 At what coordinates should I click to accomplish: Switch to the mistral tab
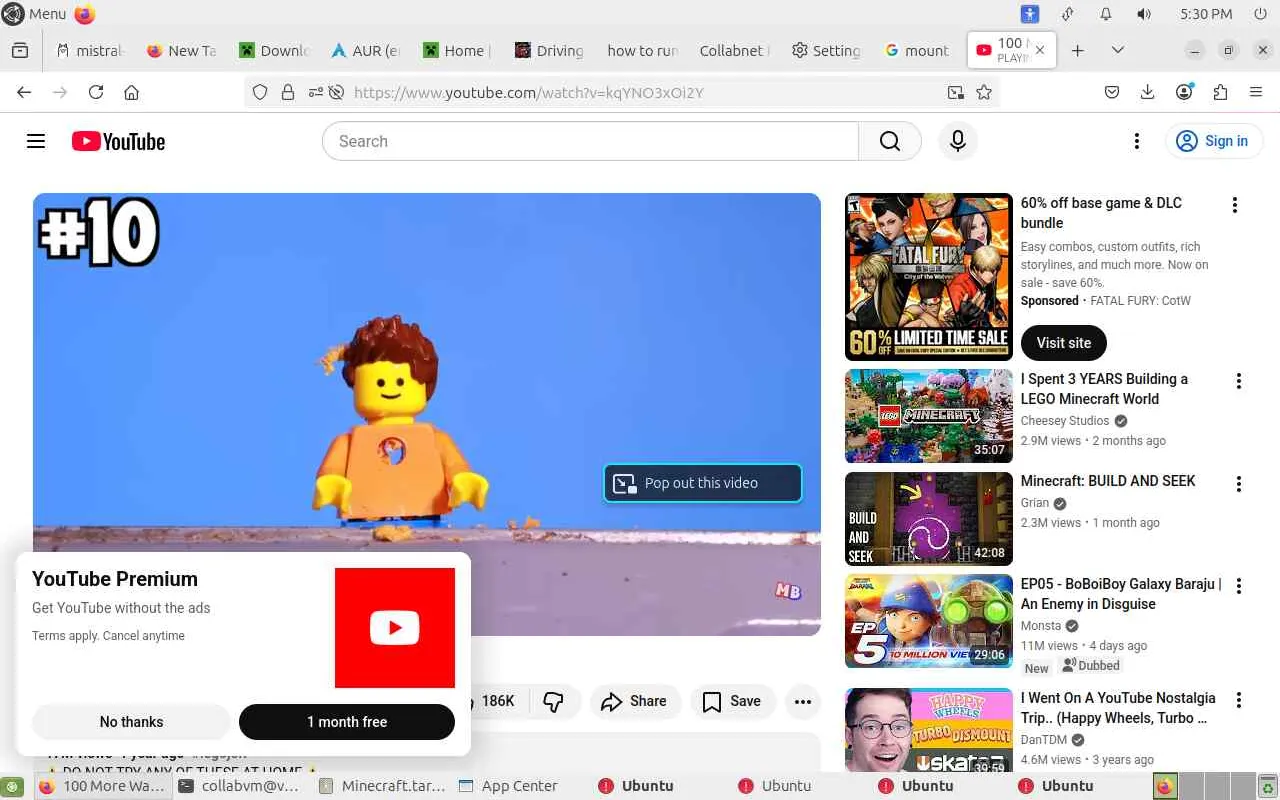[x=90, y=50]
